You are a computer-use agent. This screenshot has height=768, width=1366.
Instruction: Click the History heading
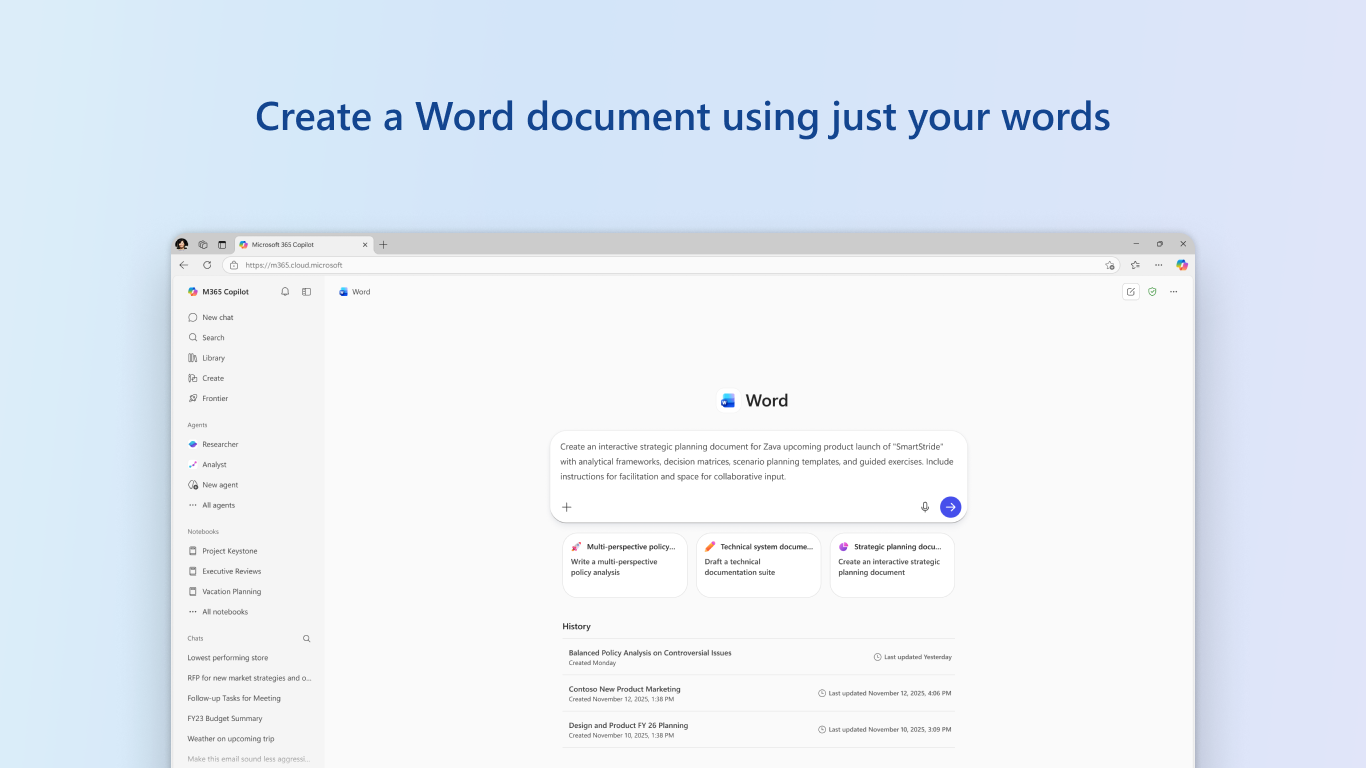point(577,626)
